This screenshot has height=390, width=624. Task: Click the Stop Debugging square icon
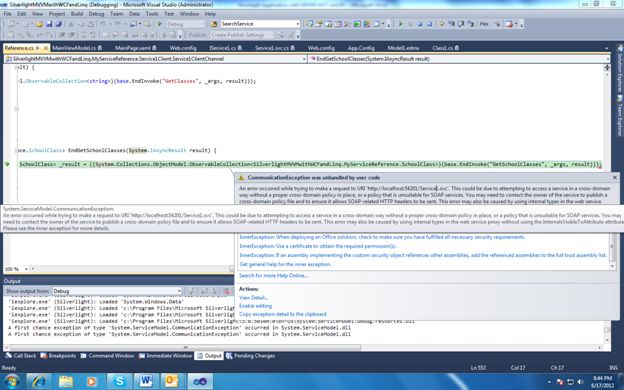coord(420,24)
